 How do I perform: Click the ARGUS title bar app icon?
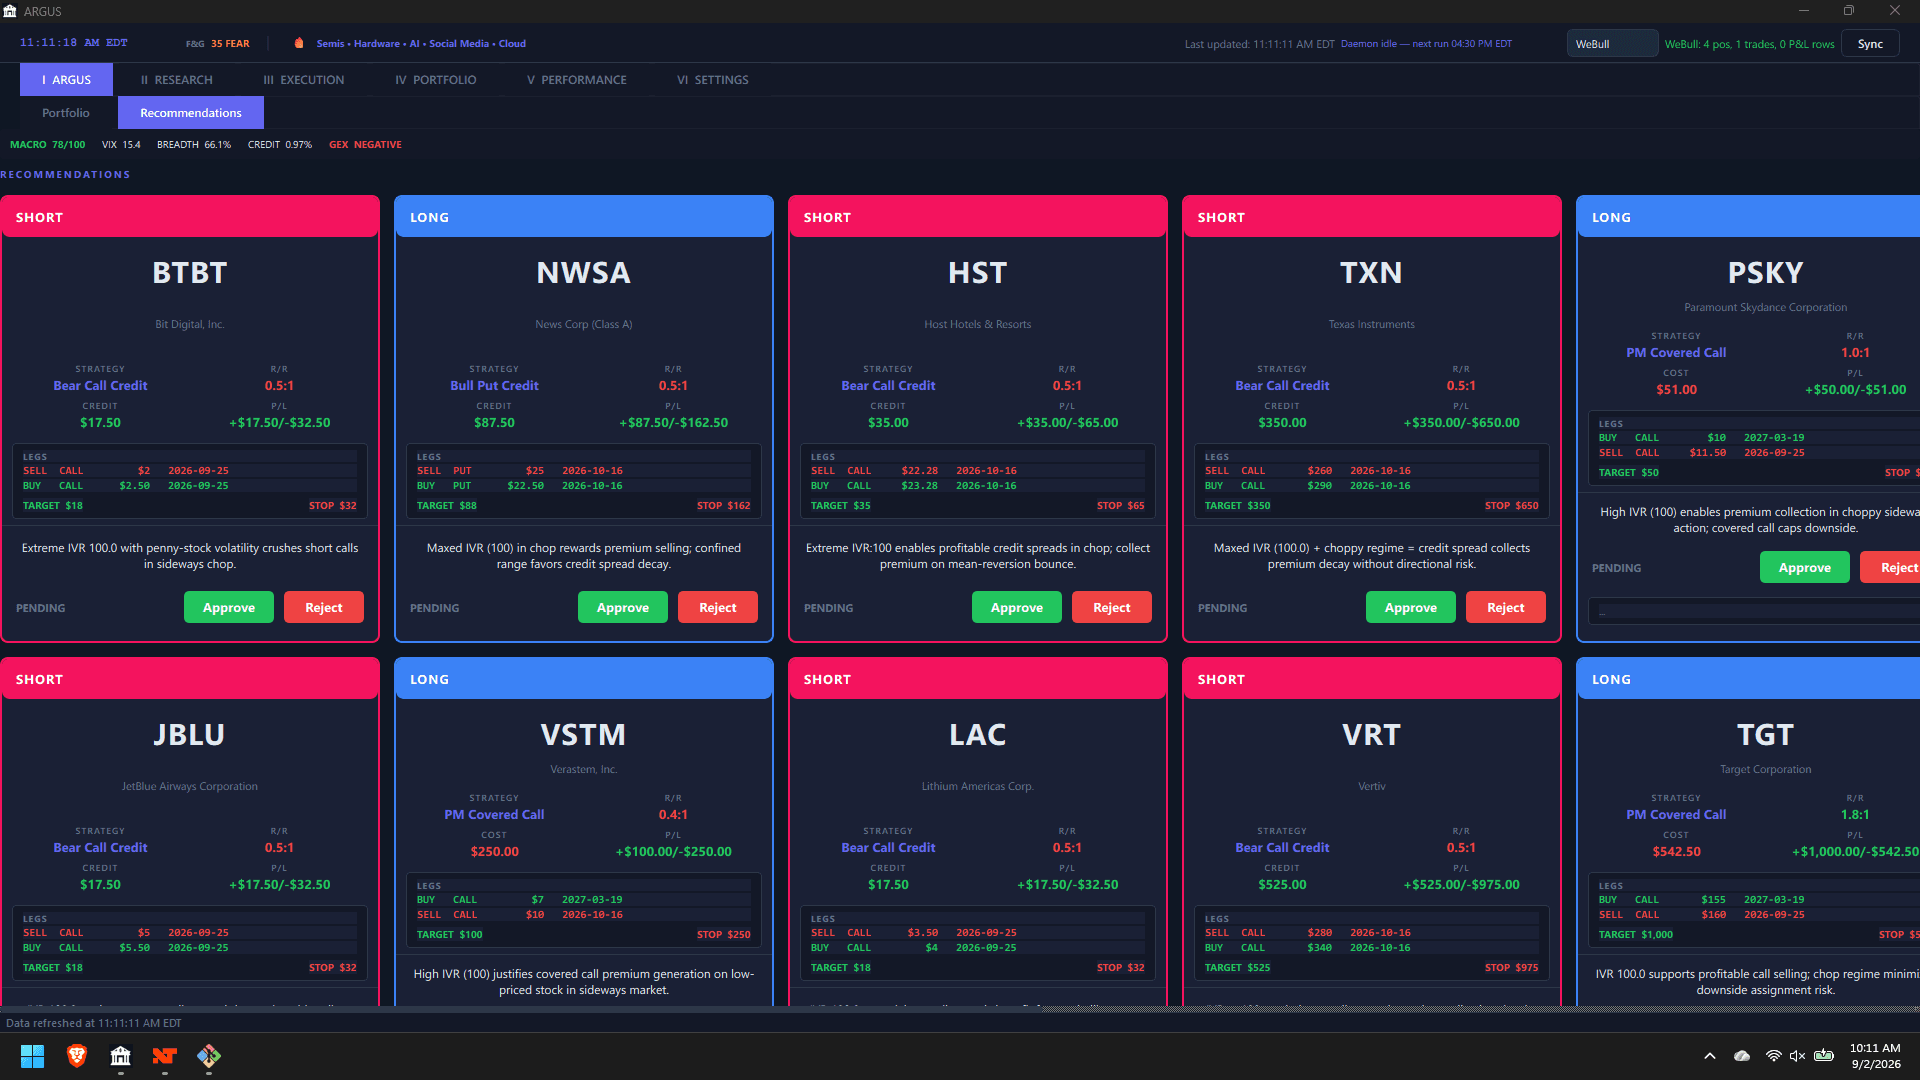point(10,11)
